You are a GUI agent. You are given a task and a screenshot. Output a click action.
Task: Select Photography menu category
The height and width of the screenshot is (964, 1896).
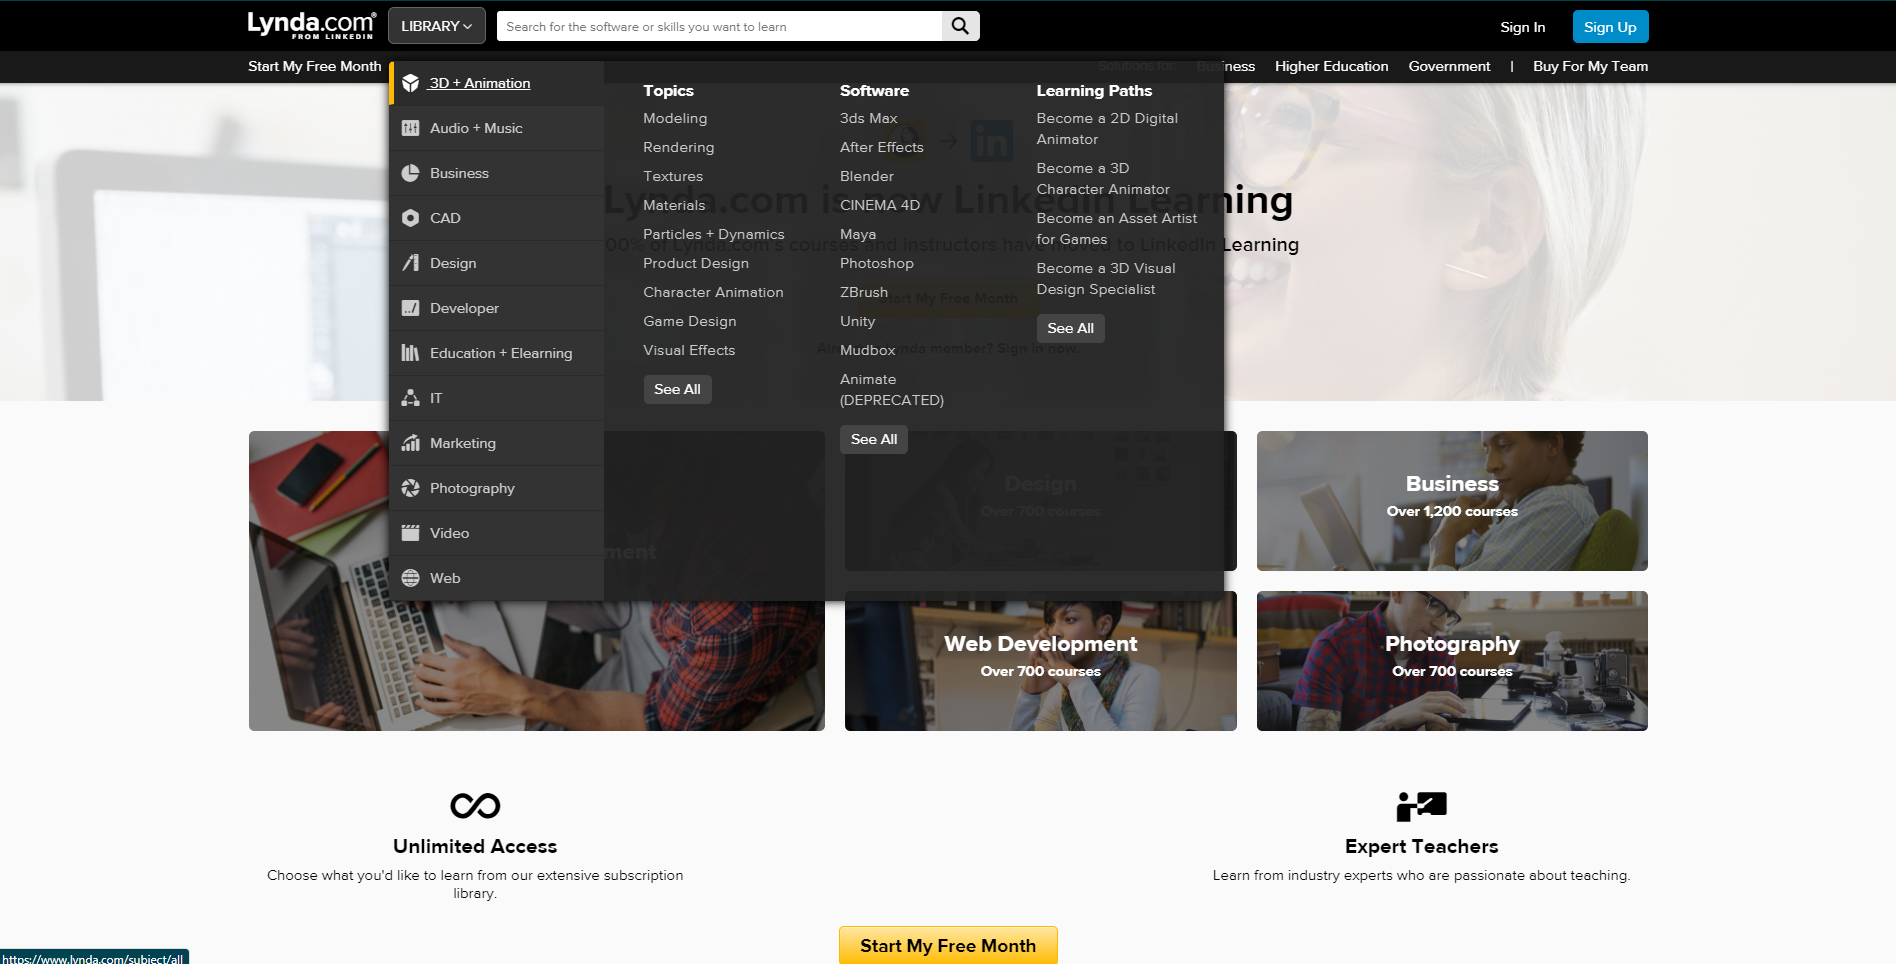(x=496, y=488)
